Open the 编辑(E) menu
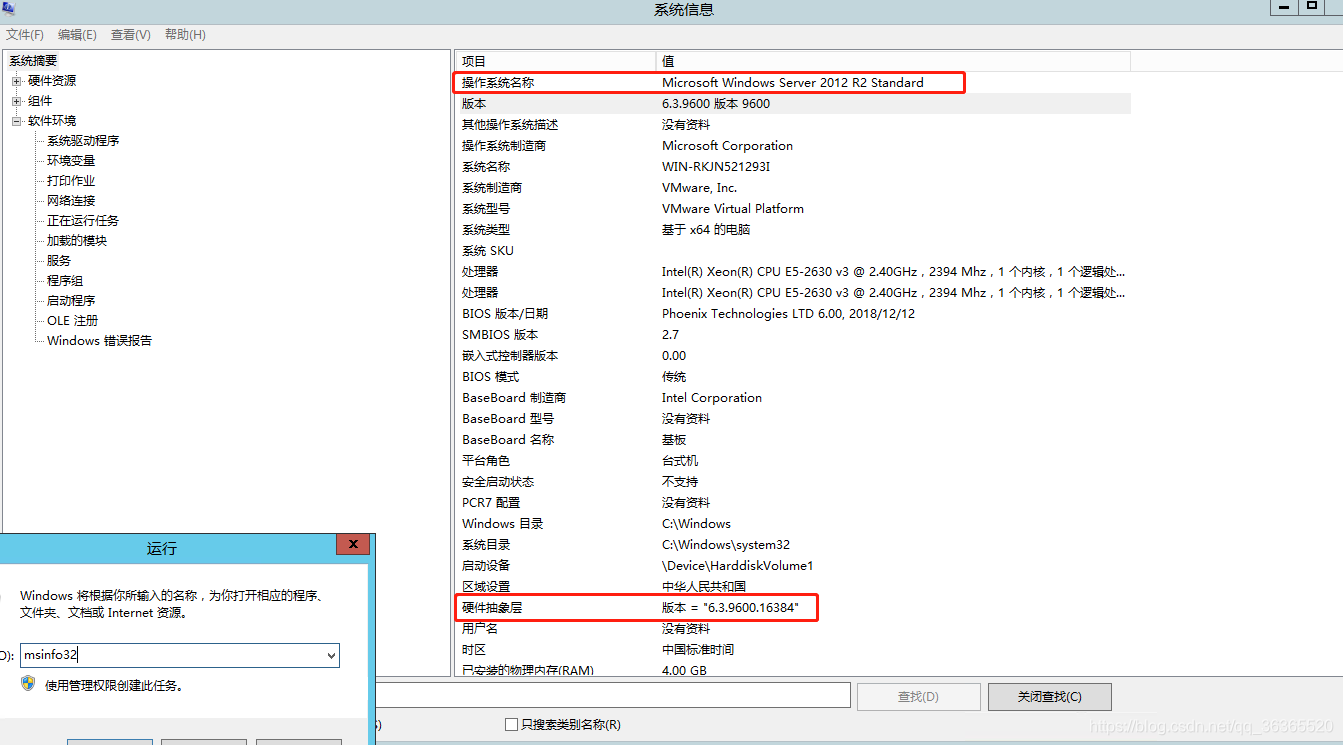 77,35
